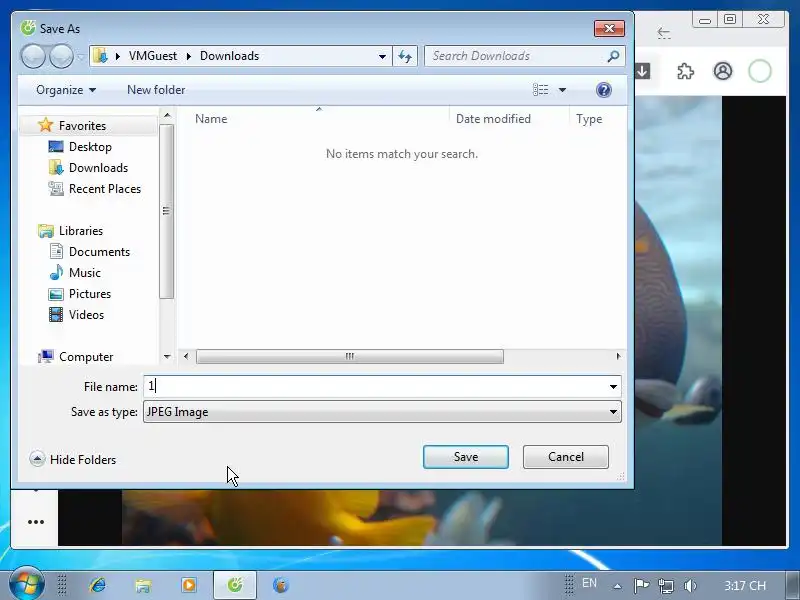The height and width of the screenshot is (600, 800).
Task: Open the Action Center flag icon
Action: point(641,585)
